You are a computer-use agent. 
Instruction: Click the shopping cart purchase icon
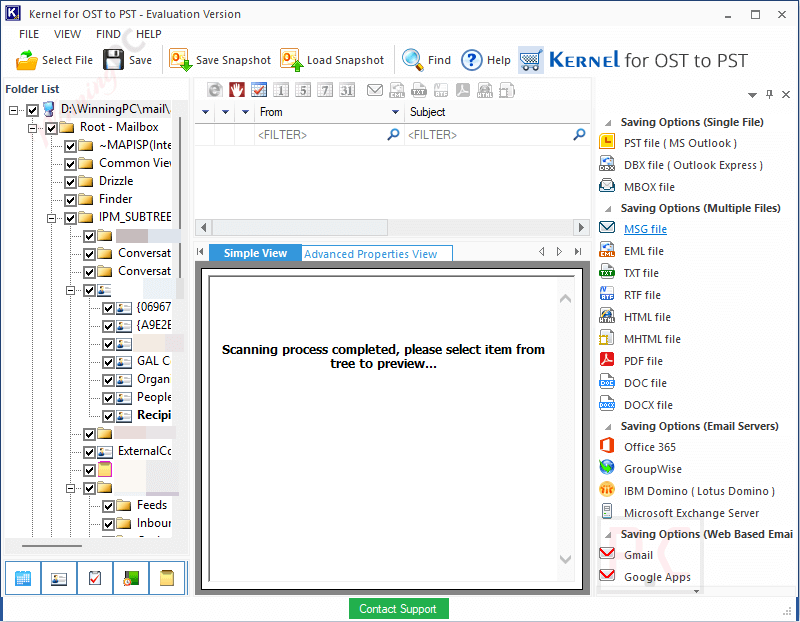coord(531,60)
